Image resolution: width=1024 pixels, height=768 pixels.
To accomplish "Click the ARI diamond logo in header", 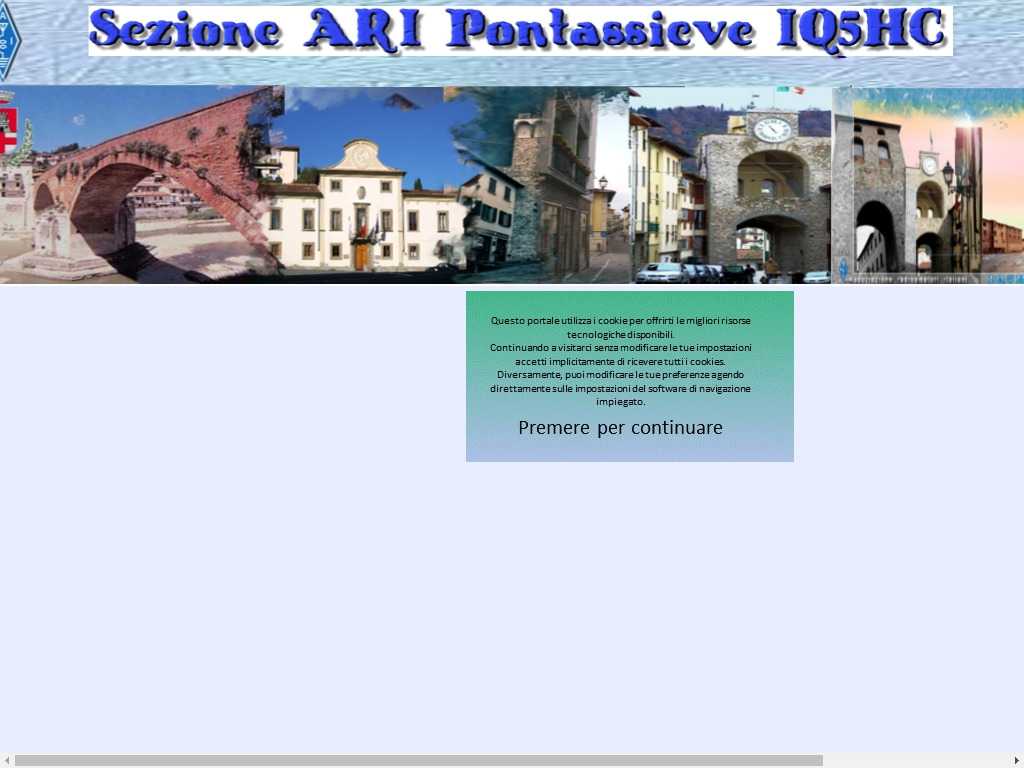I will pyautogui.click(x=10, y=40).
